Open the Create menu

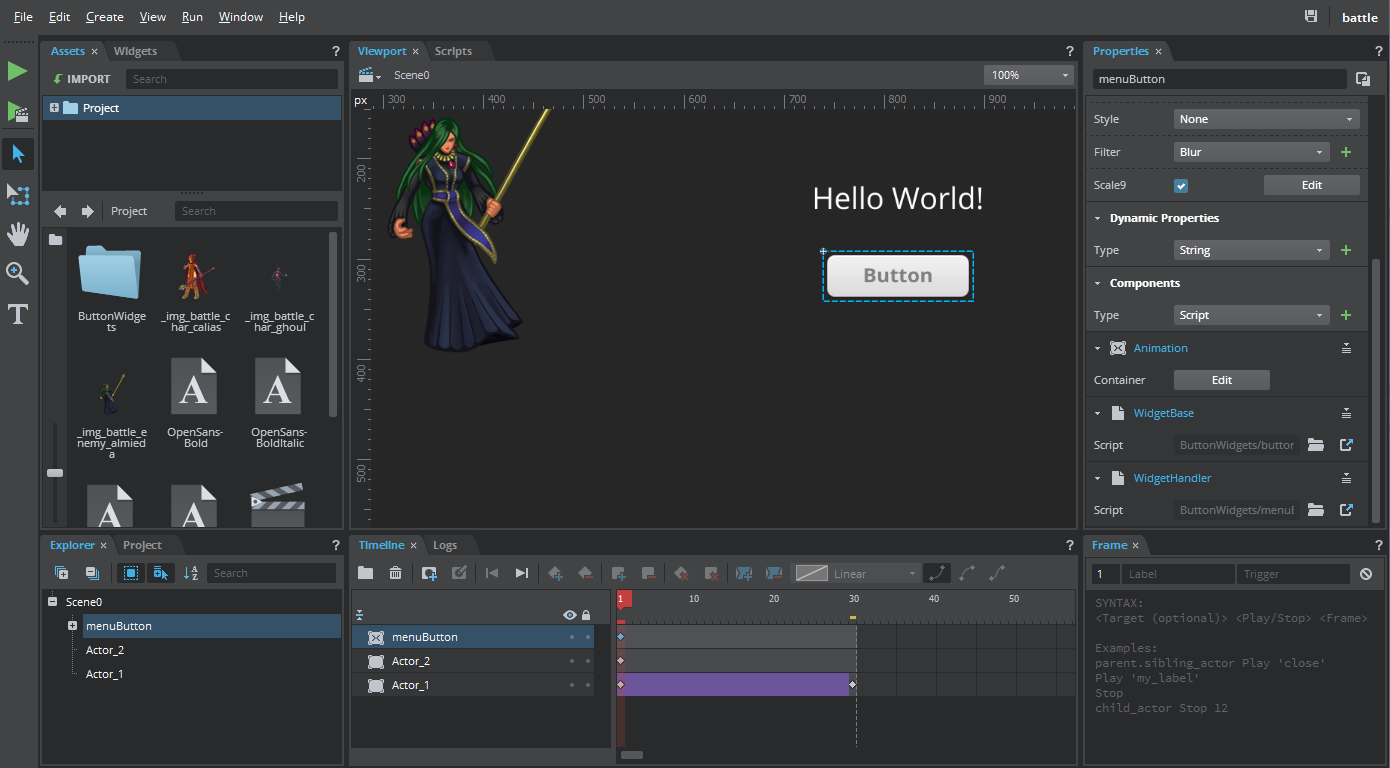tap(104, 17)
